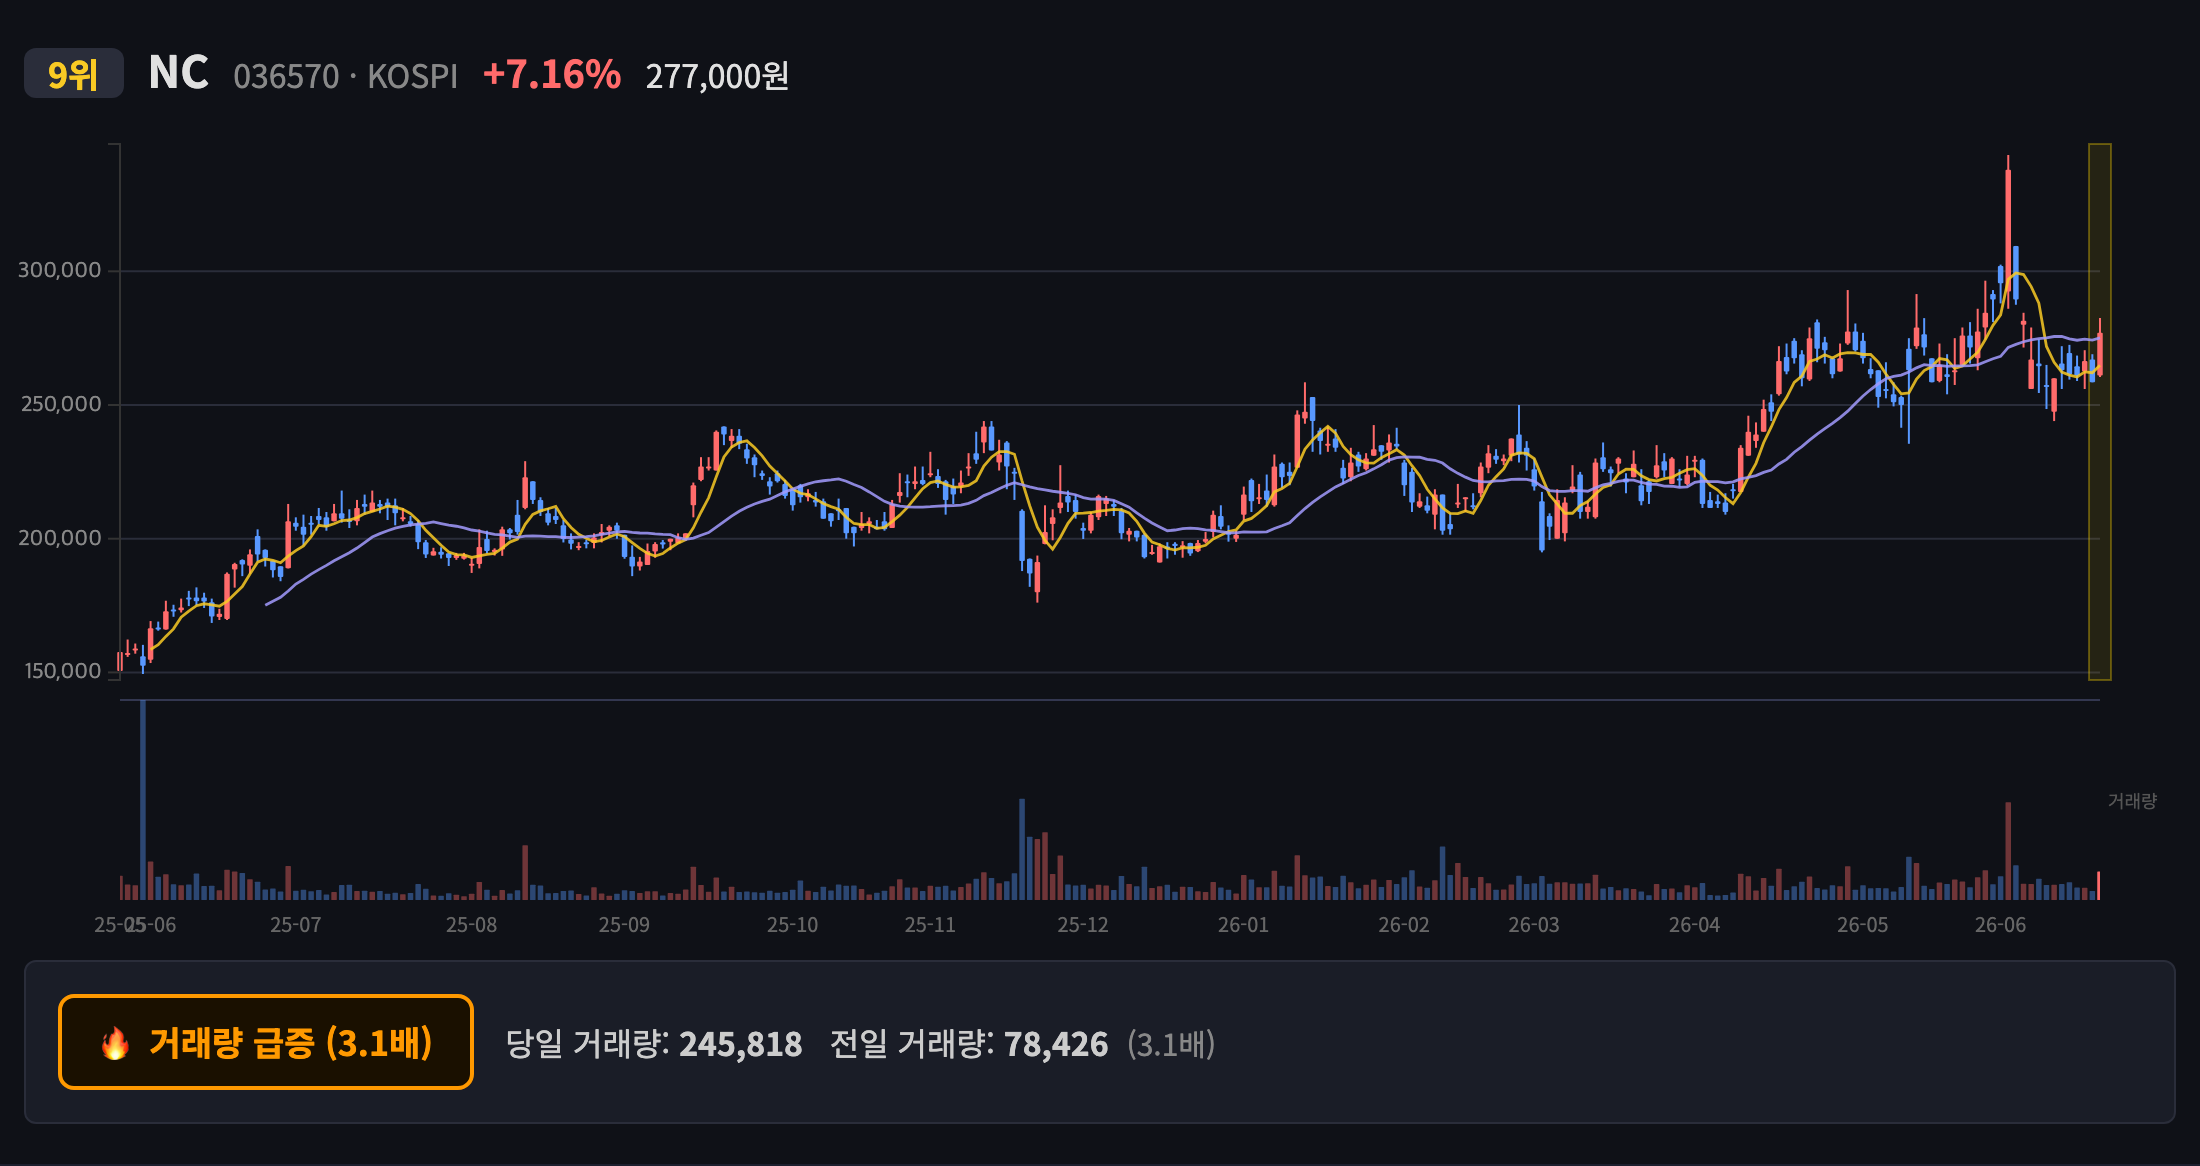This screenshot has height=1166, width=2200.
Task: Click the +7.16% change percentage
Action: 552,75
